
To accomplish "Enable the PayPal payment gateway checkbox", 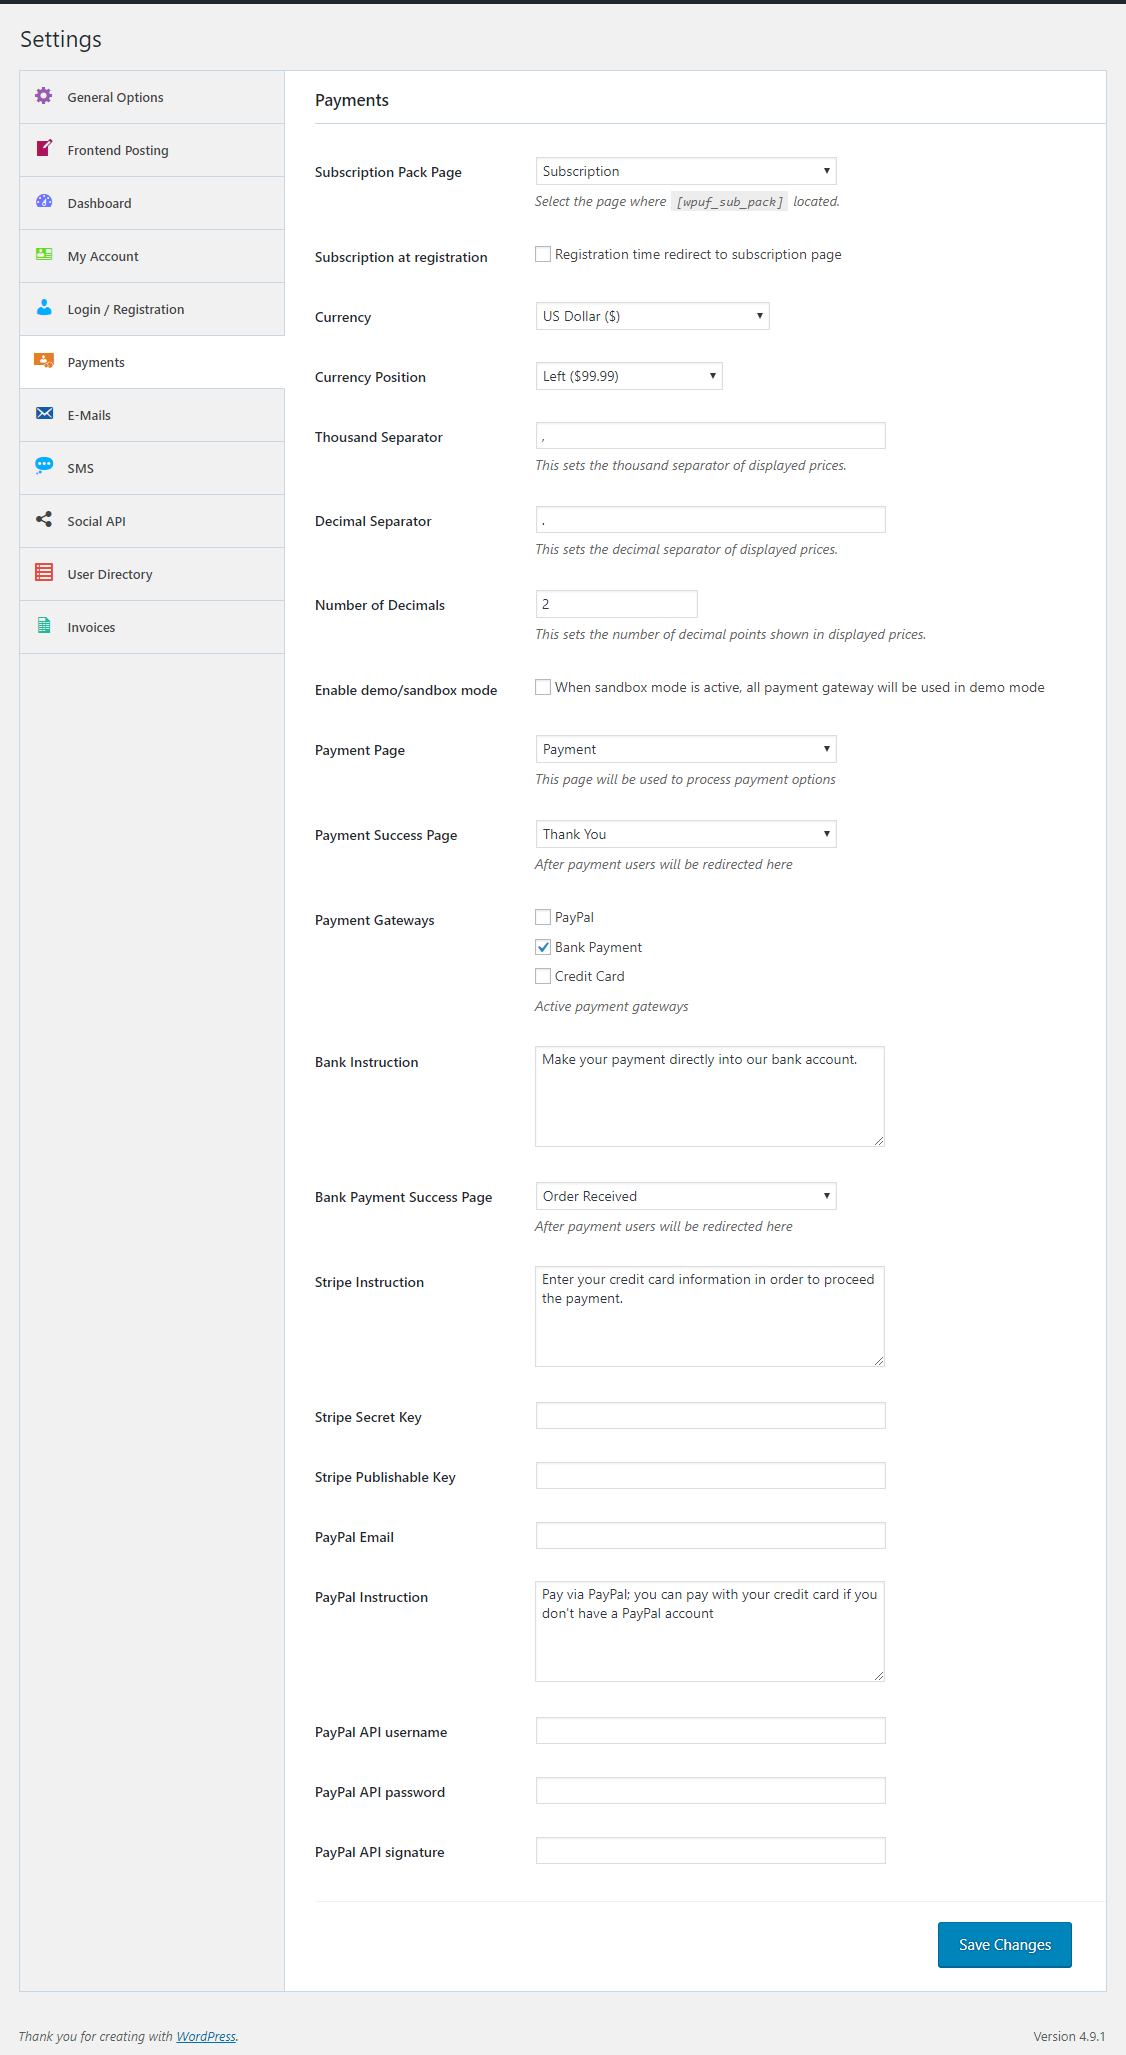I will 543,917.
